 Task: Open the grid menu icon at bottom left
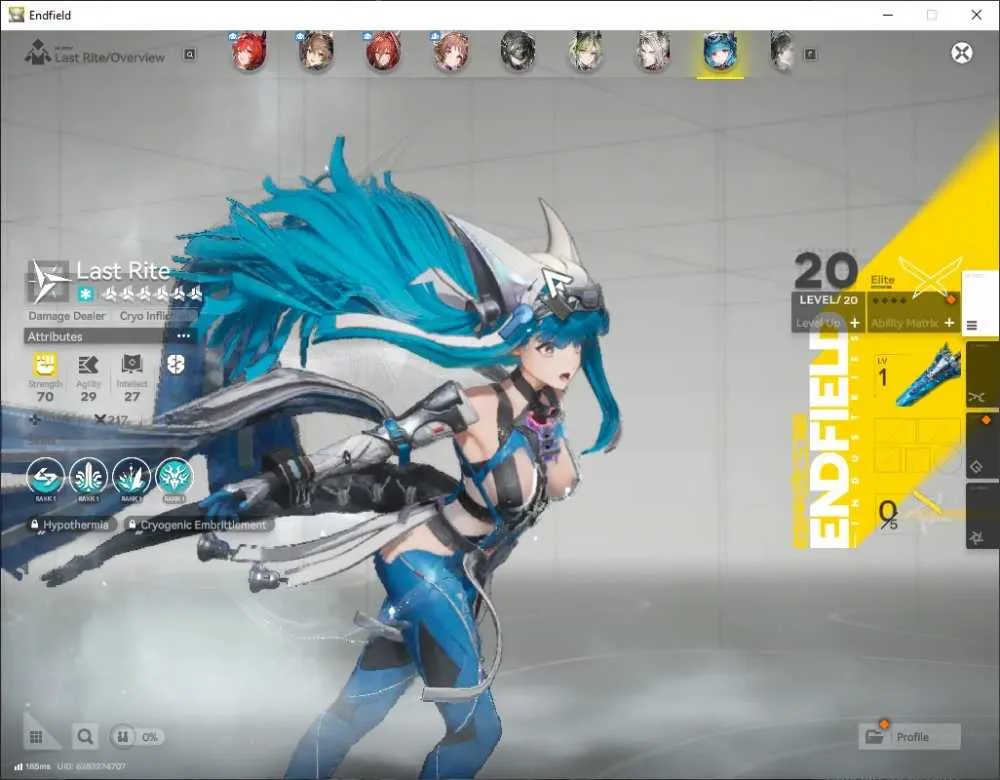click(36, 737)
